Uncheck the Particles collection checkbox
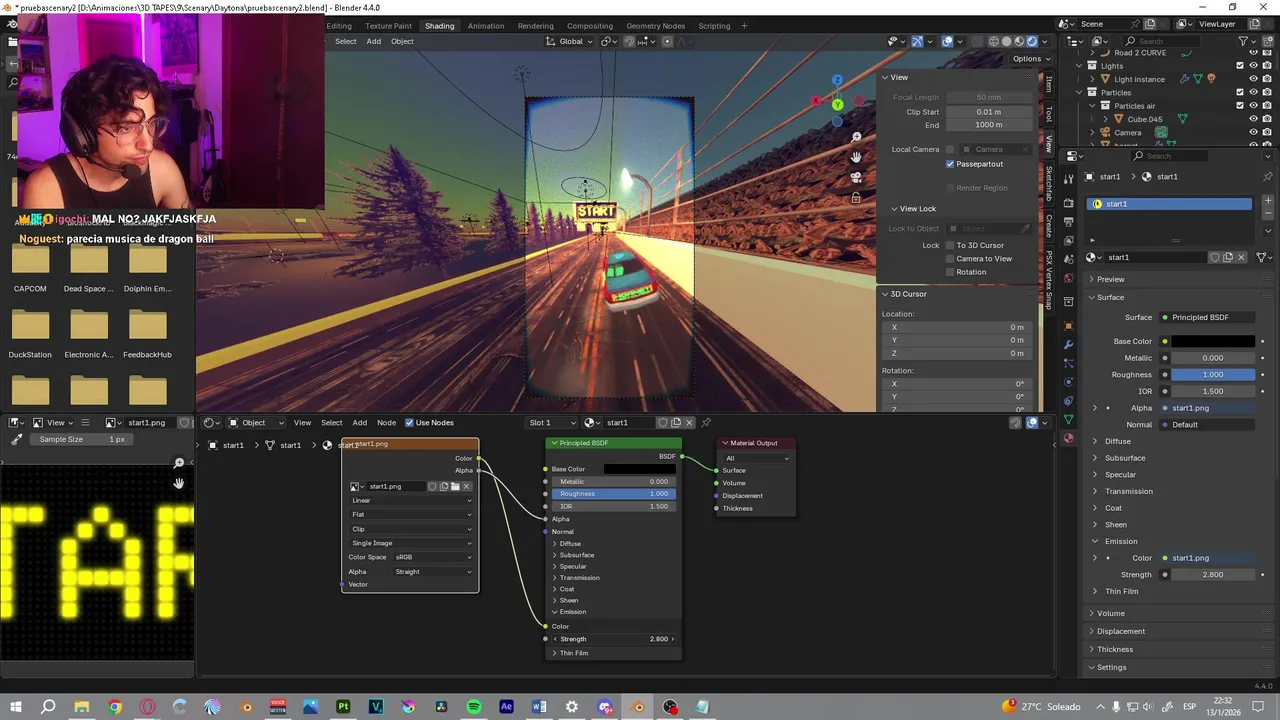Screen dimensions: 1280x720 pyautogui.click(x=1240, y=92)
